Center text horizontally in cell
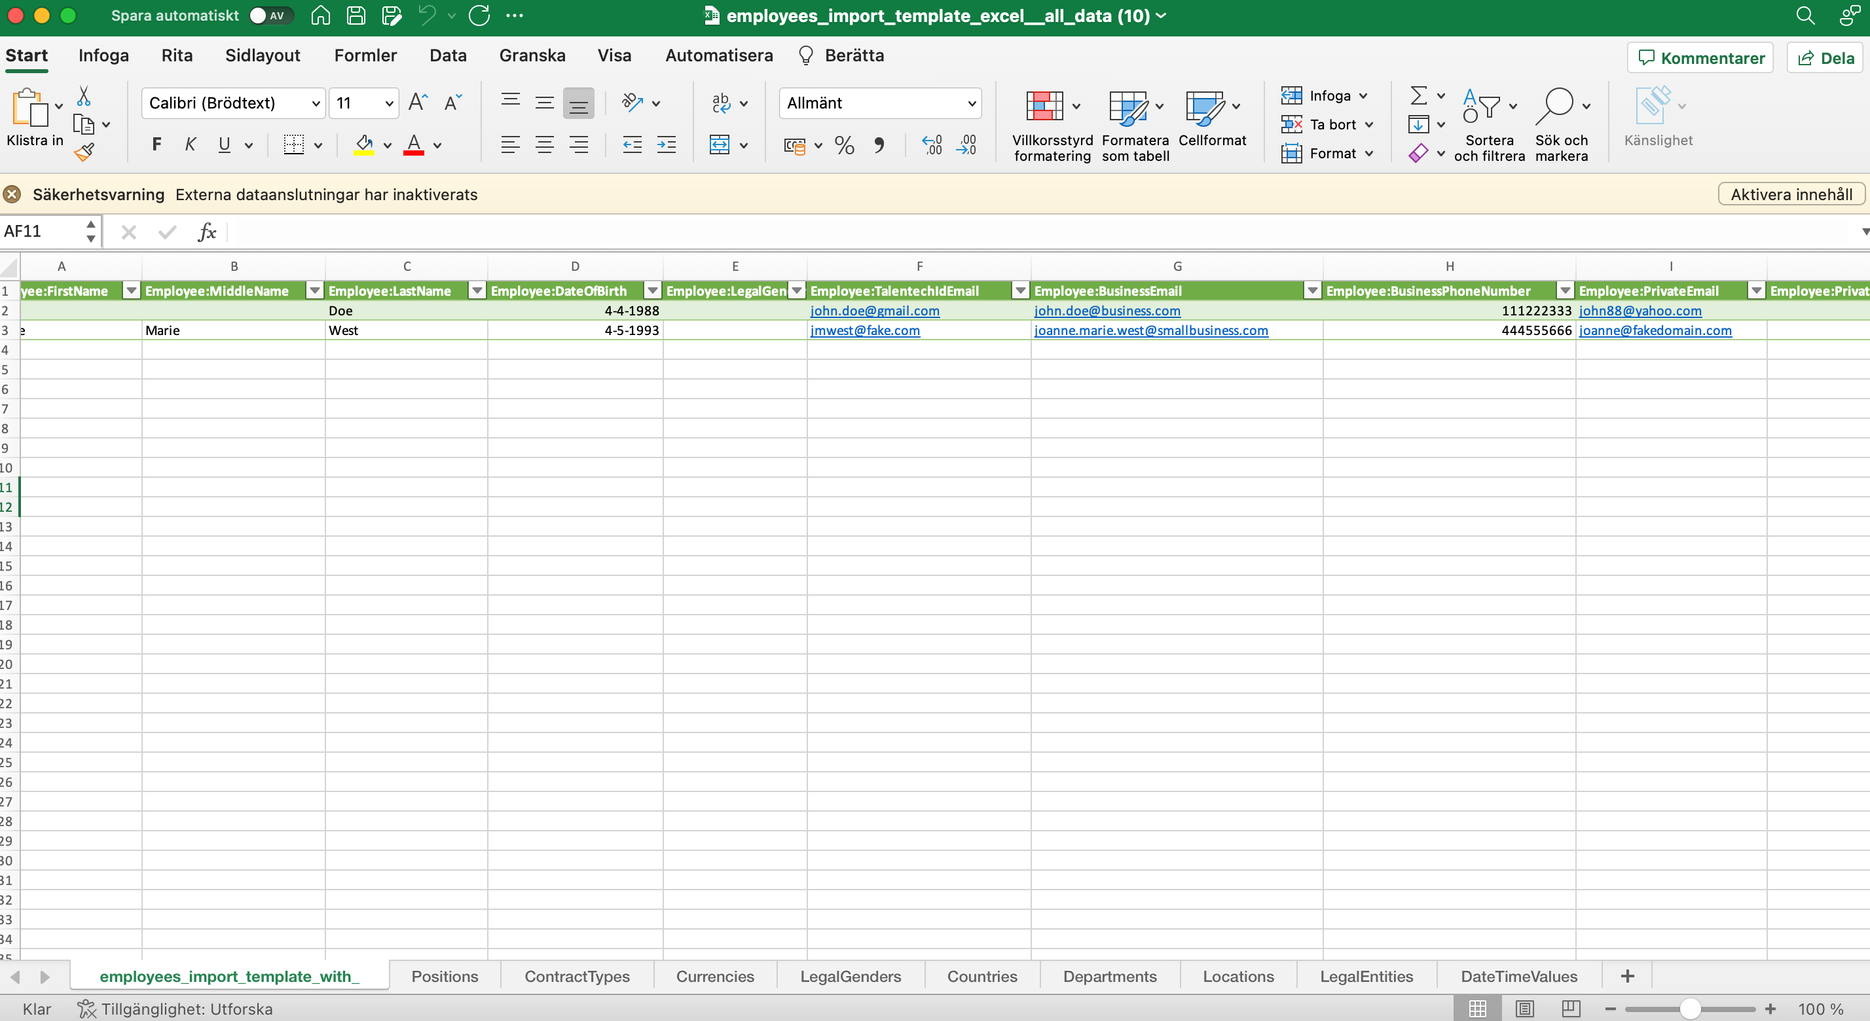Viewport: 1870px width, 1021px height. (544, 145)
